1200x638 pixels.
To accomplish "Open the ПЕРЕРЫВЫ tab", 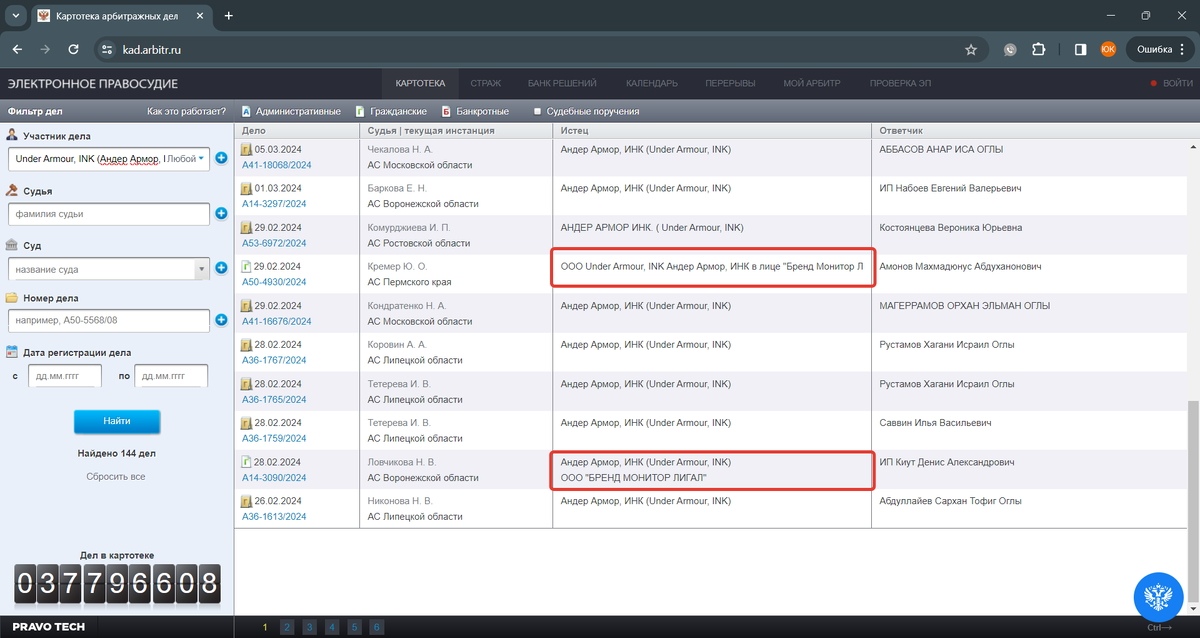I will pos(729,84).
